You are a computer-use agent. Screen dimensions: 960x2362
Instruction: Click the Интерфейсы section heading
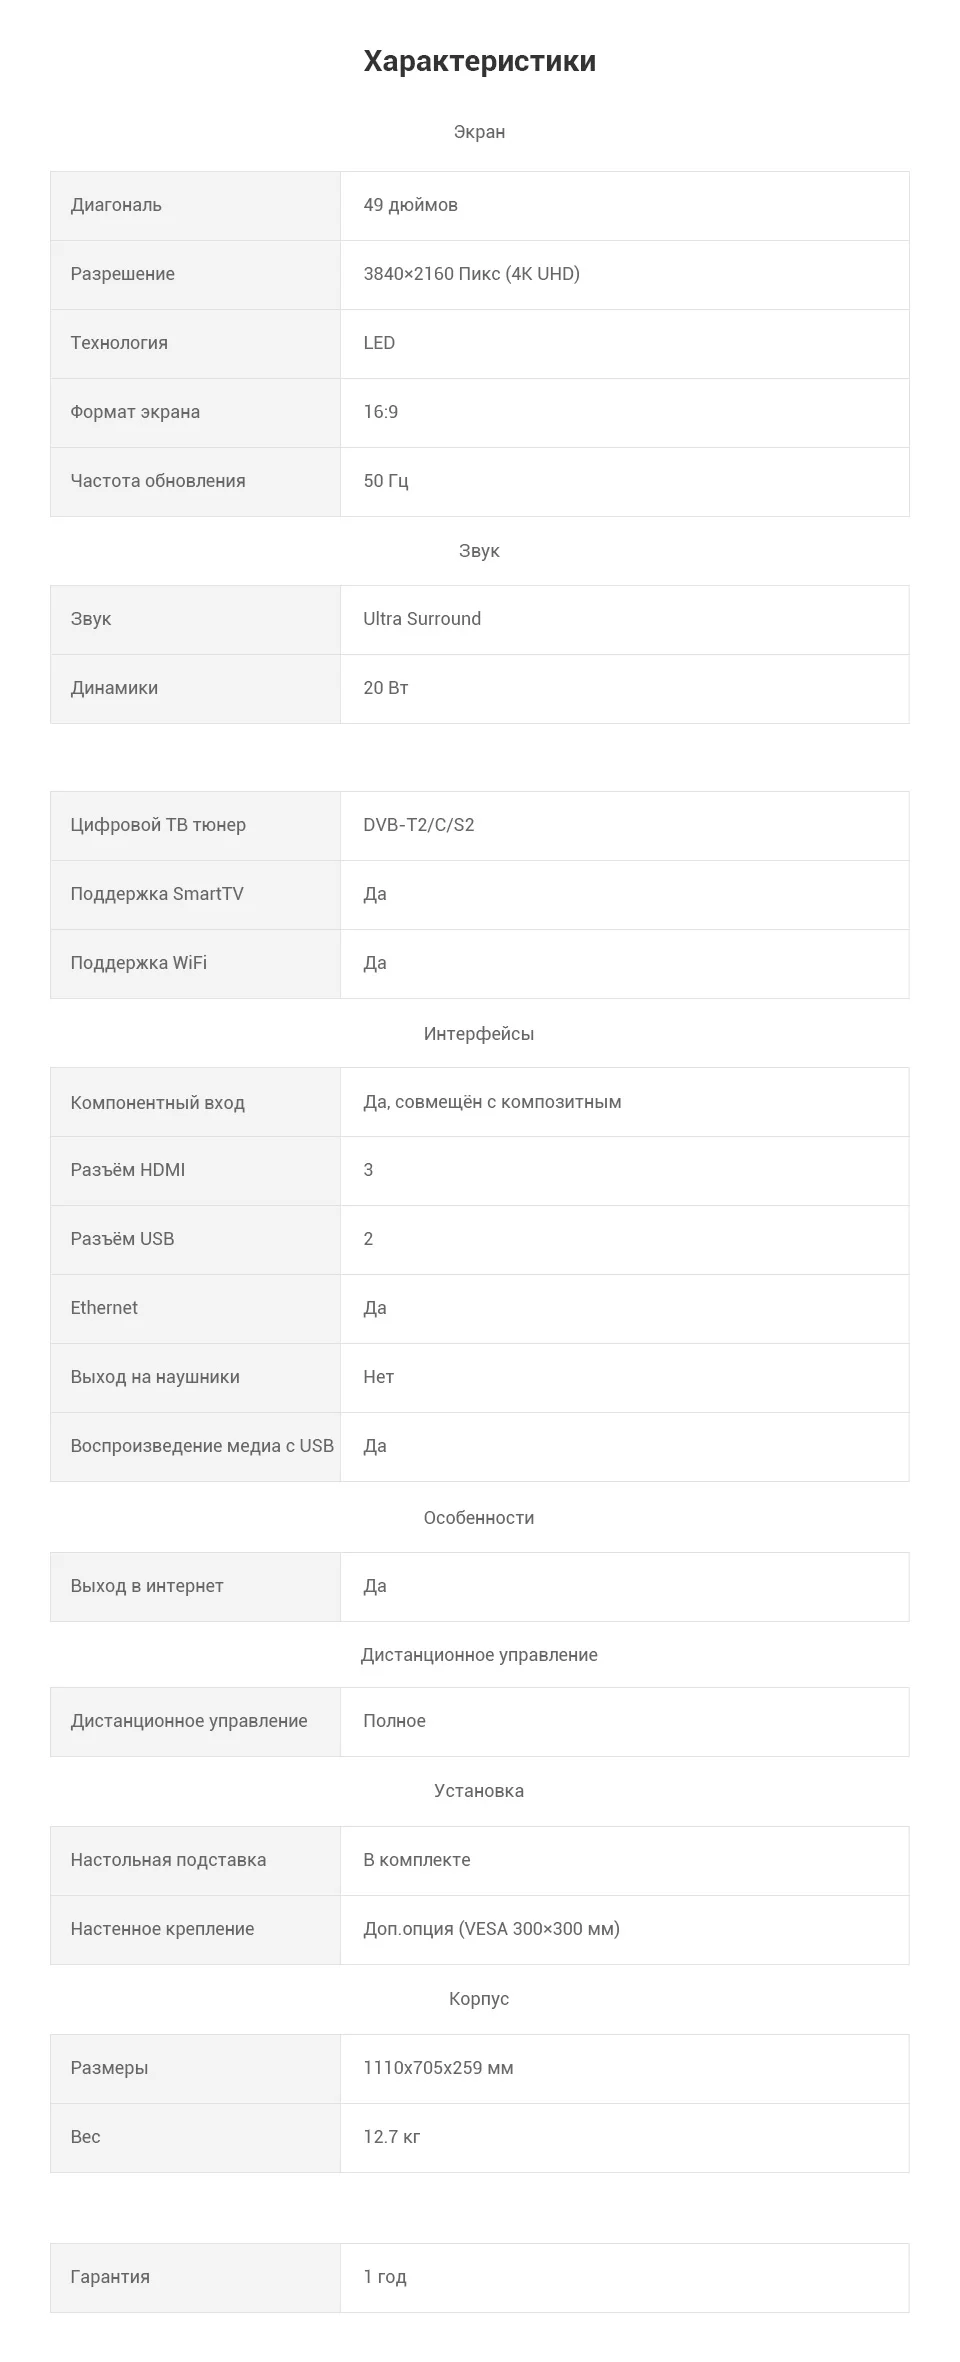pyautogui.click(x=479, y=1034)
